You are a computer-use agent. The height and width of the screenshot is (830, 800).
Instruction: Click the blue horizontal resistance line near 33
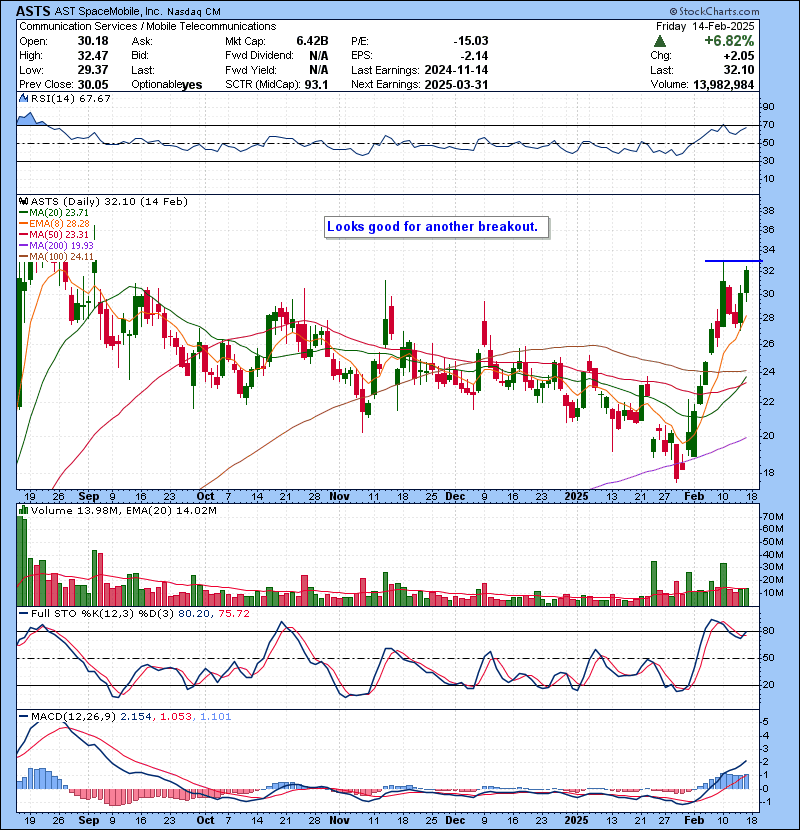pyautogui.click(x=733, y=261)
